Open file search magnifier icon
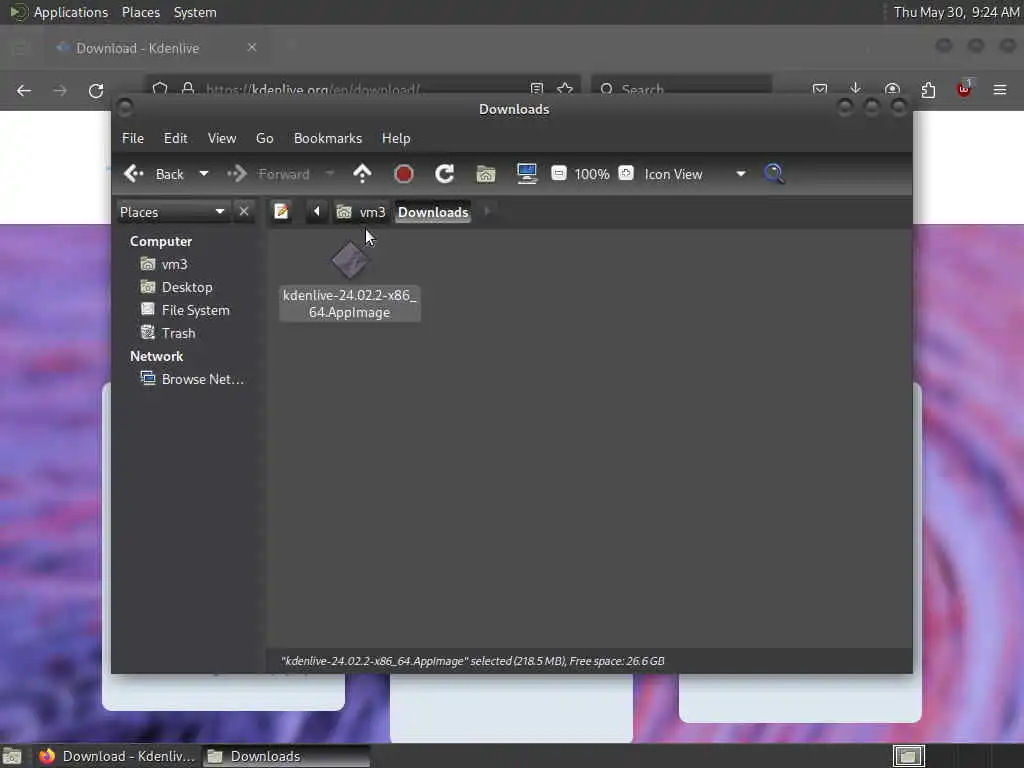 [774, 174]
